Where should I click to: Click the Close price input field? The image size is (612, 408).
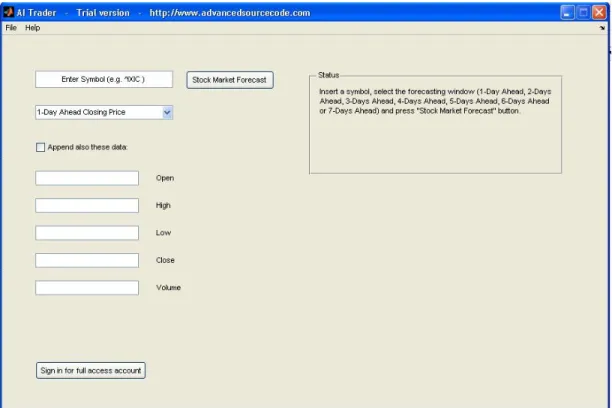click(87, 260)
